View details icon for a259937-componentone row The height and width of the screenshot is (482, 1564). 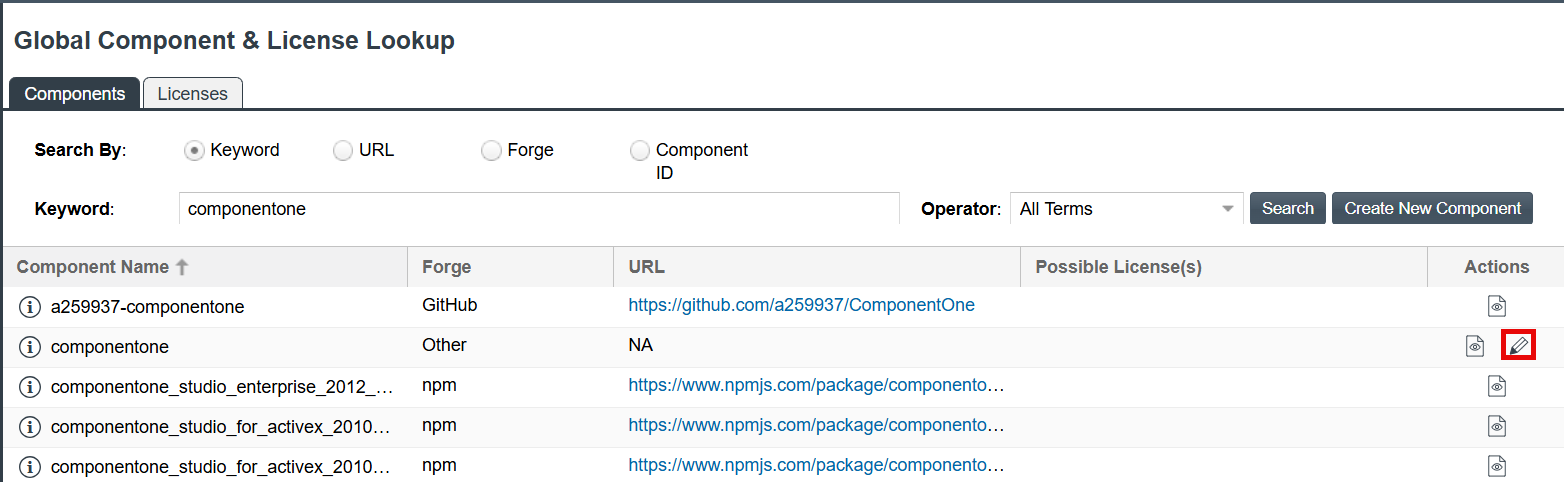tap(1496, 306)
